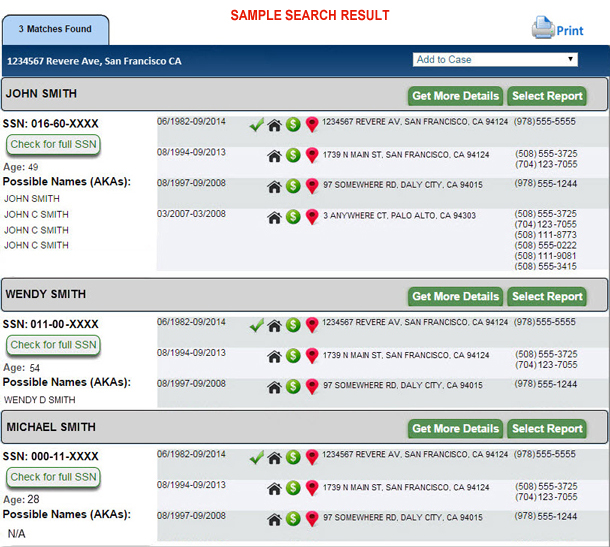Click phone number (508) 111-9081
Screen dimensions: 610x547
pos(545,256)
